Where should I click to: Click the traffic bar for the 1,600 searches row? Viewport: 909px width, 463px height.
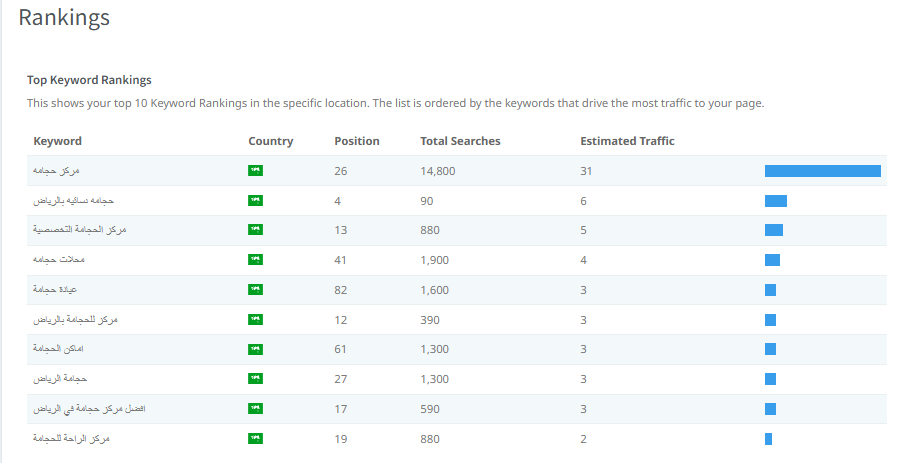(770, 290)
